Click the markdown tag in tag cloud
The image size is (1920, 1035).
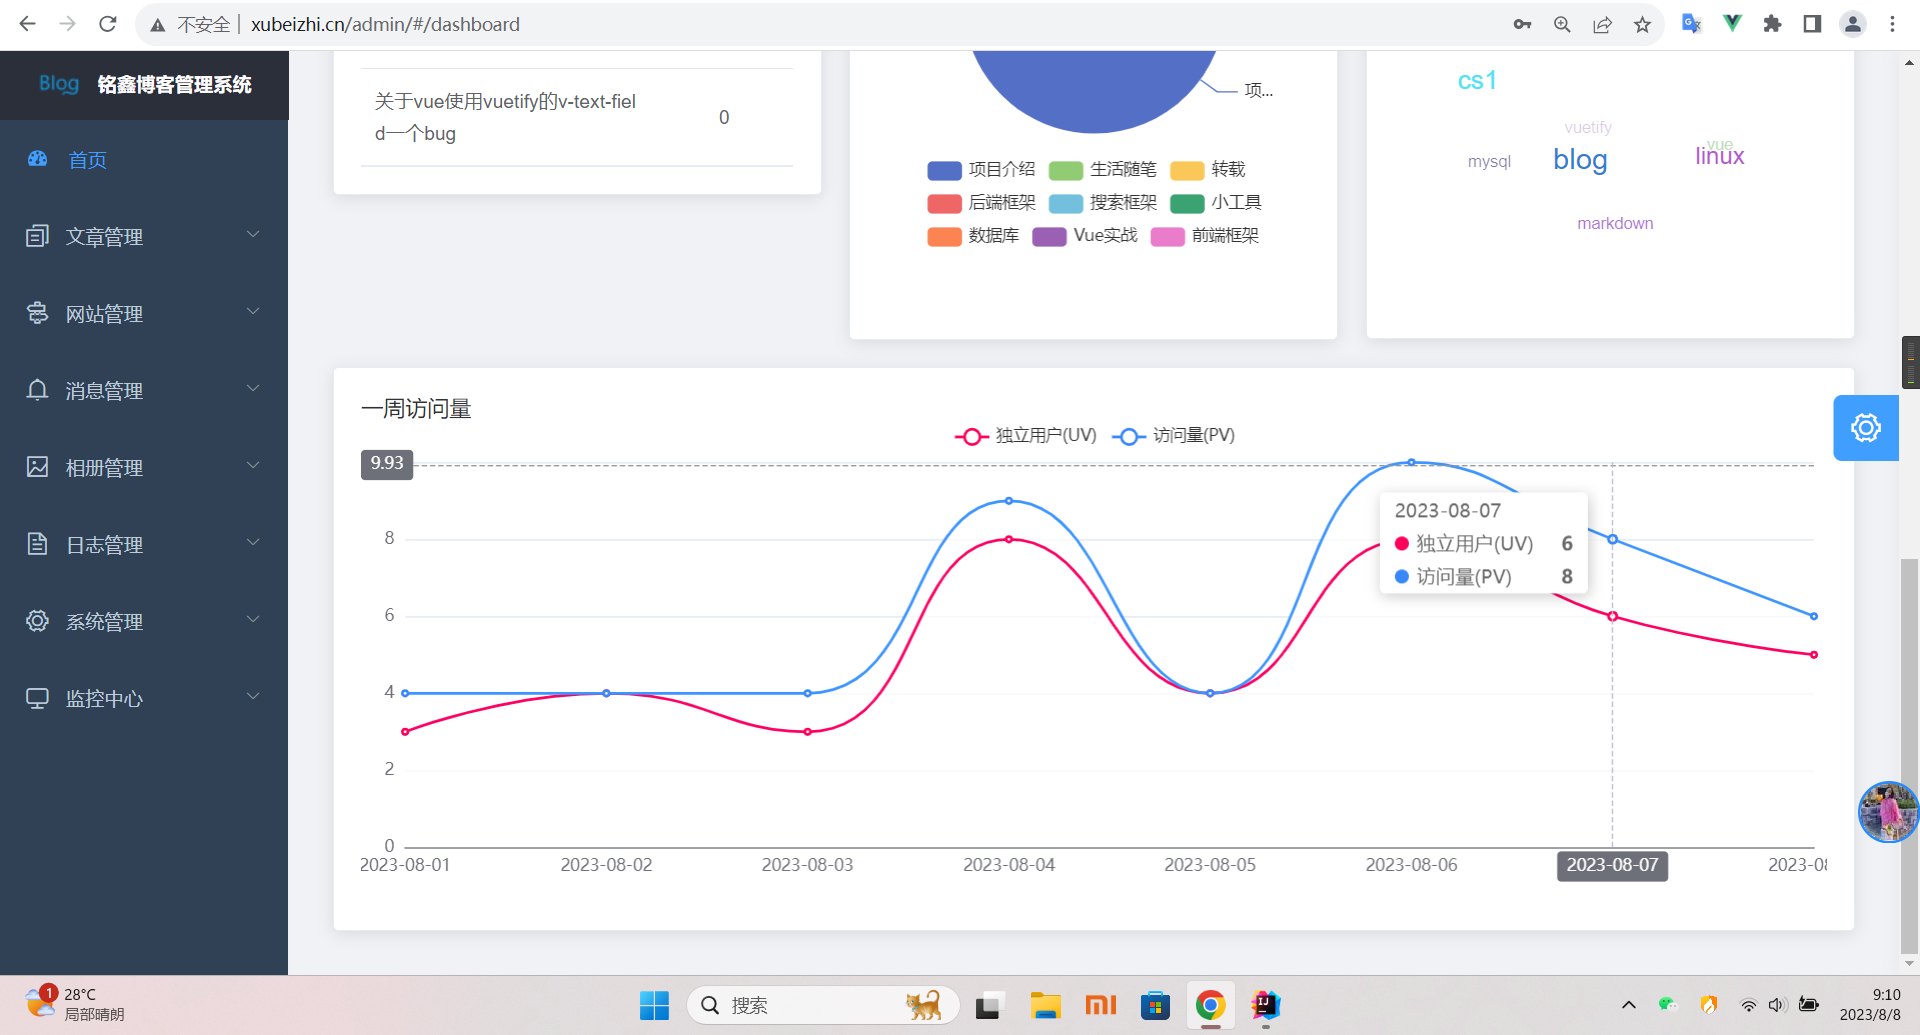[1615, 223]
